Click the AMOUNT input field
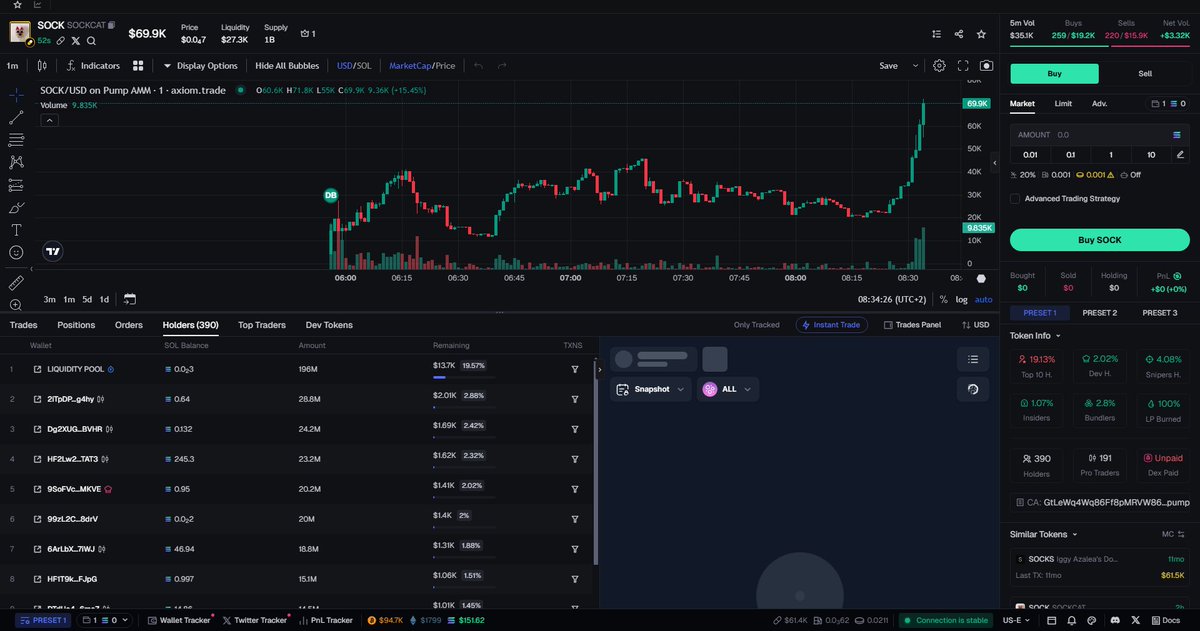The image size is (1200, 631). [x=1099, y=134]
